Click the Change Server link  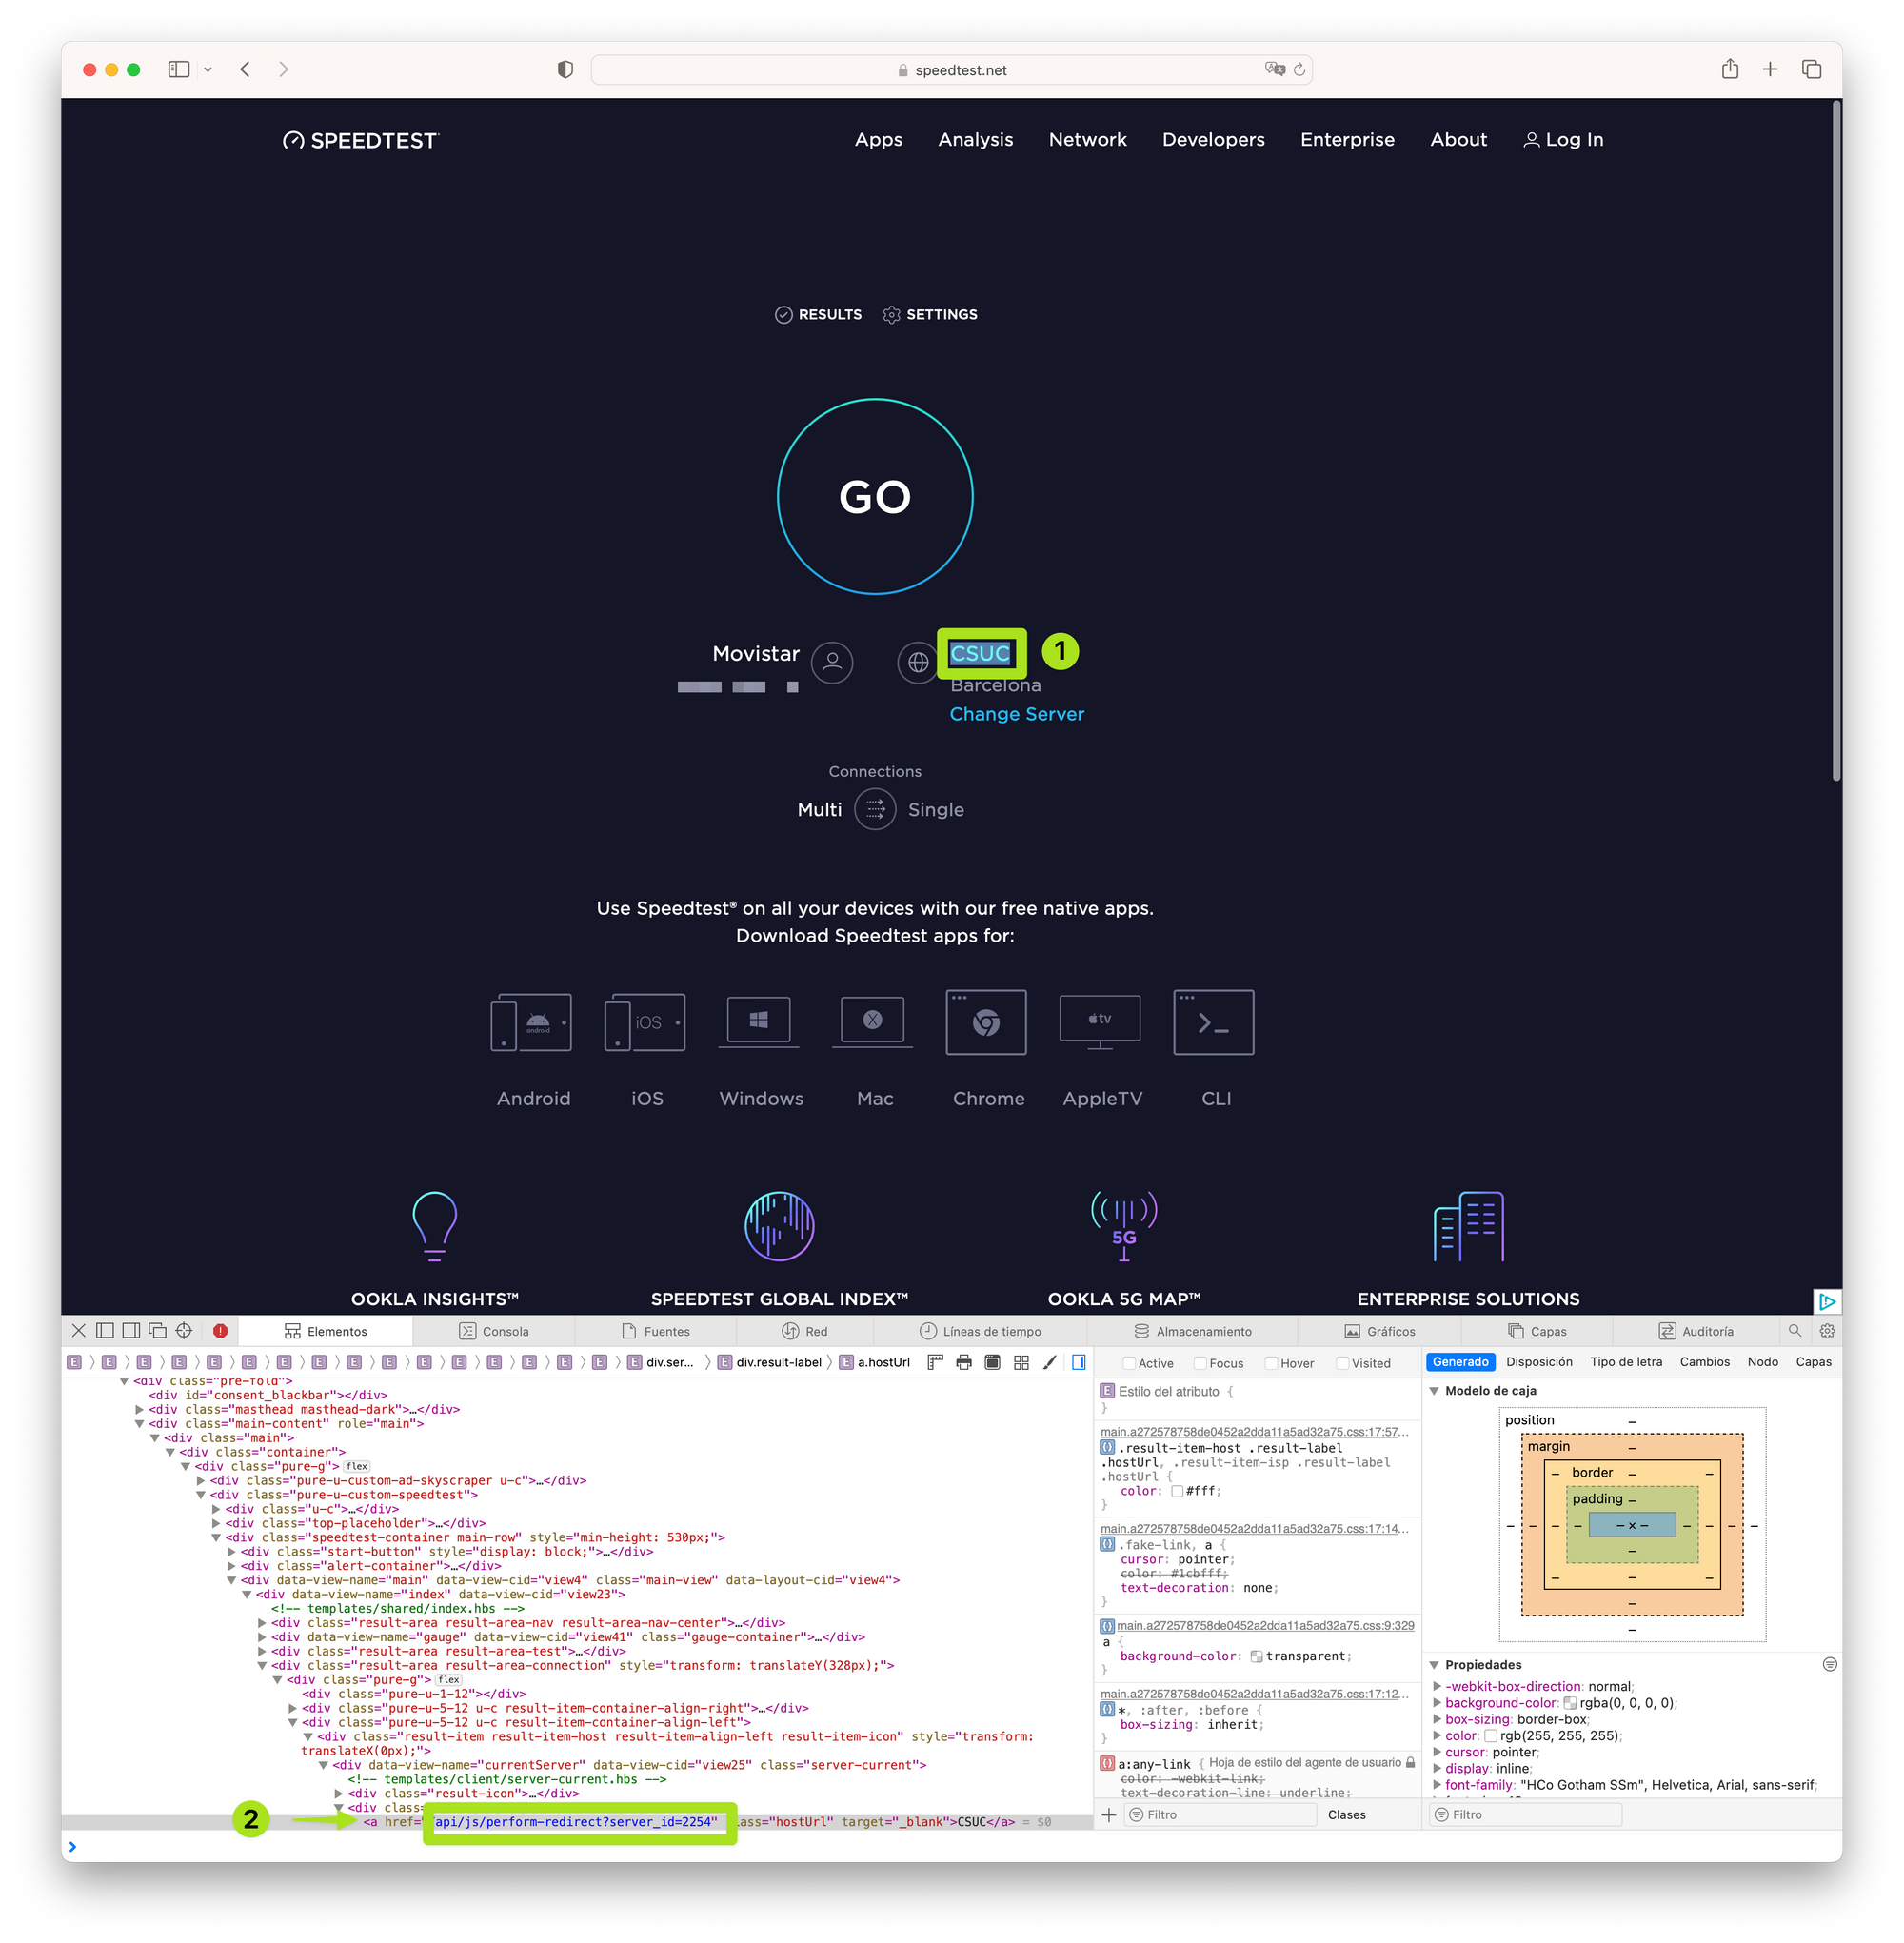click(1016, 713)
